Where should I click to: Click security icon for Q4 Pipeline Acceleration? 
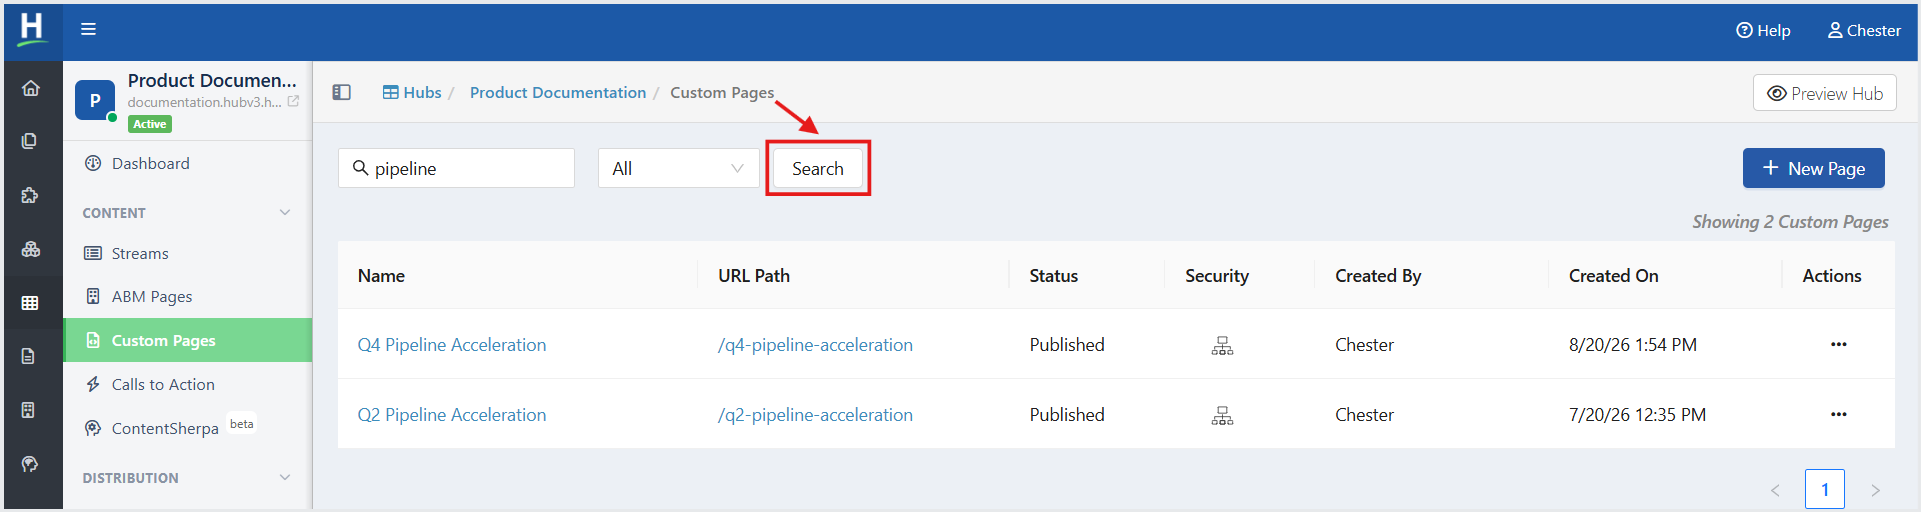[x=1222, y=345]
